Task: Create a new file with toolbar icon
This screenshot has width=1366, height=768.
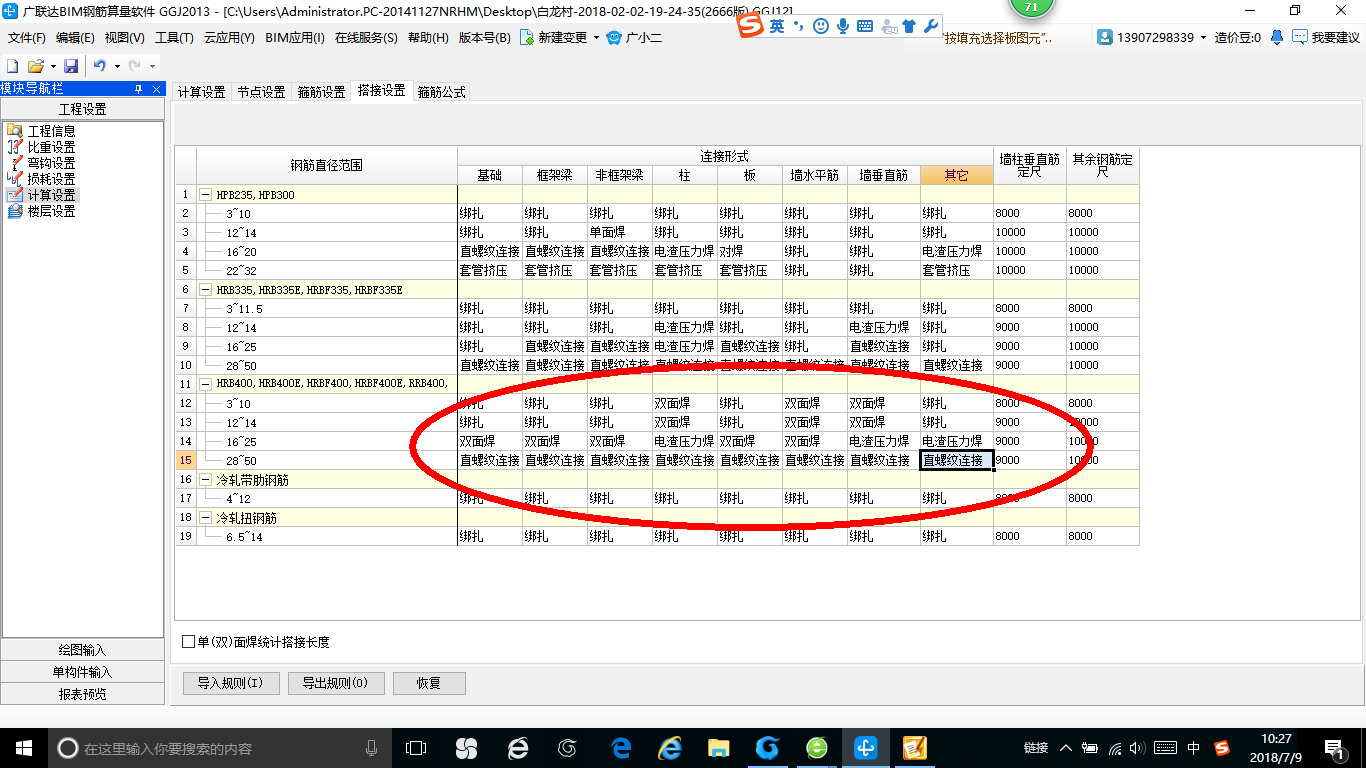Action: (13, 66)
